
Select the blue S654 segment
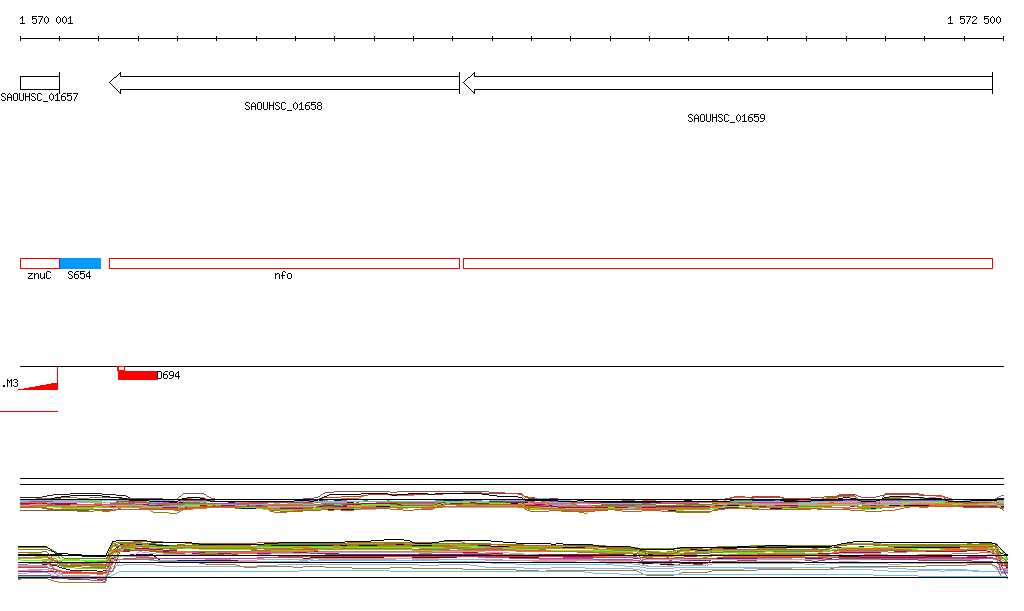(80, 264)
